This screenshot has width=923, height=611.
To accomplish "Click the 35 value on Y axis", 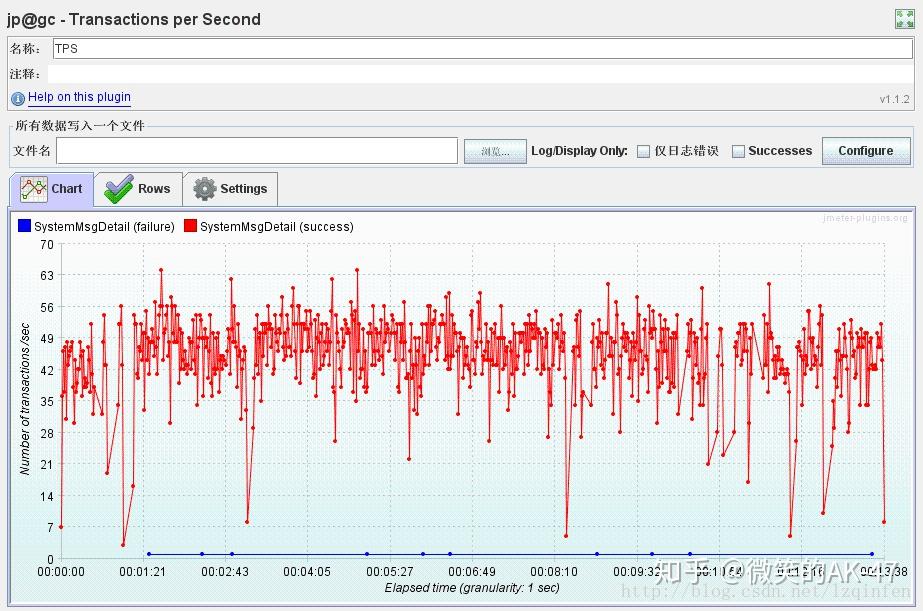I will [47, 401].
